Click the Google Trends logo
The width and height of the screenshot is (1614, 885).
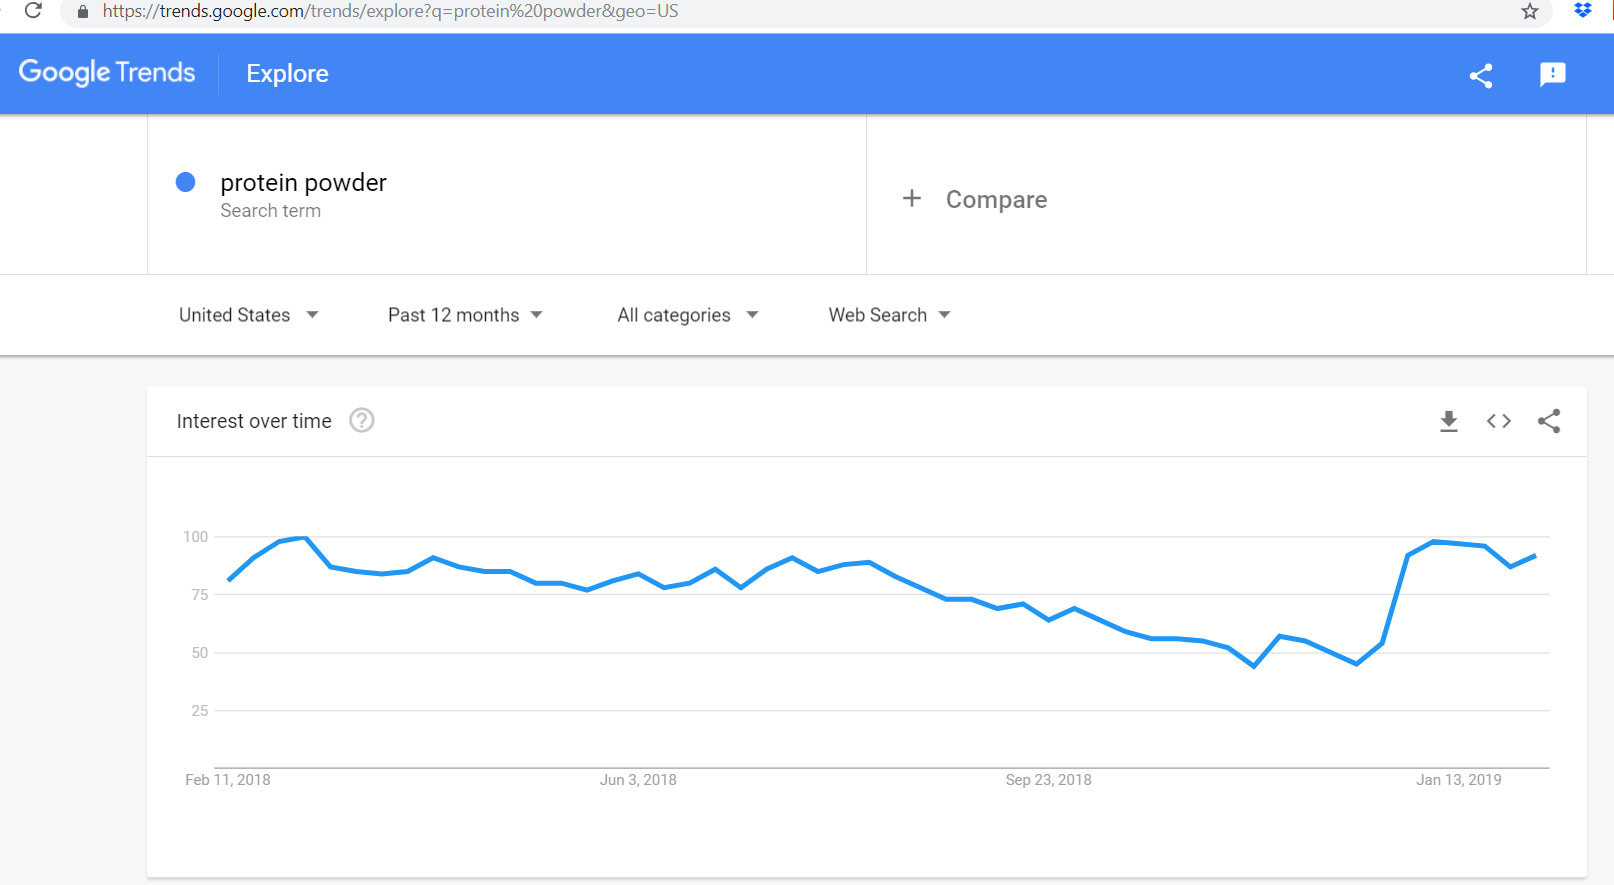[107, 73]
